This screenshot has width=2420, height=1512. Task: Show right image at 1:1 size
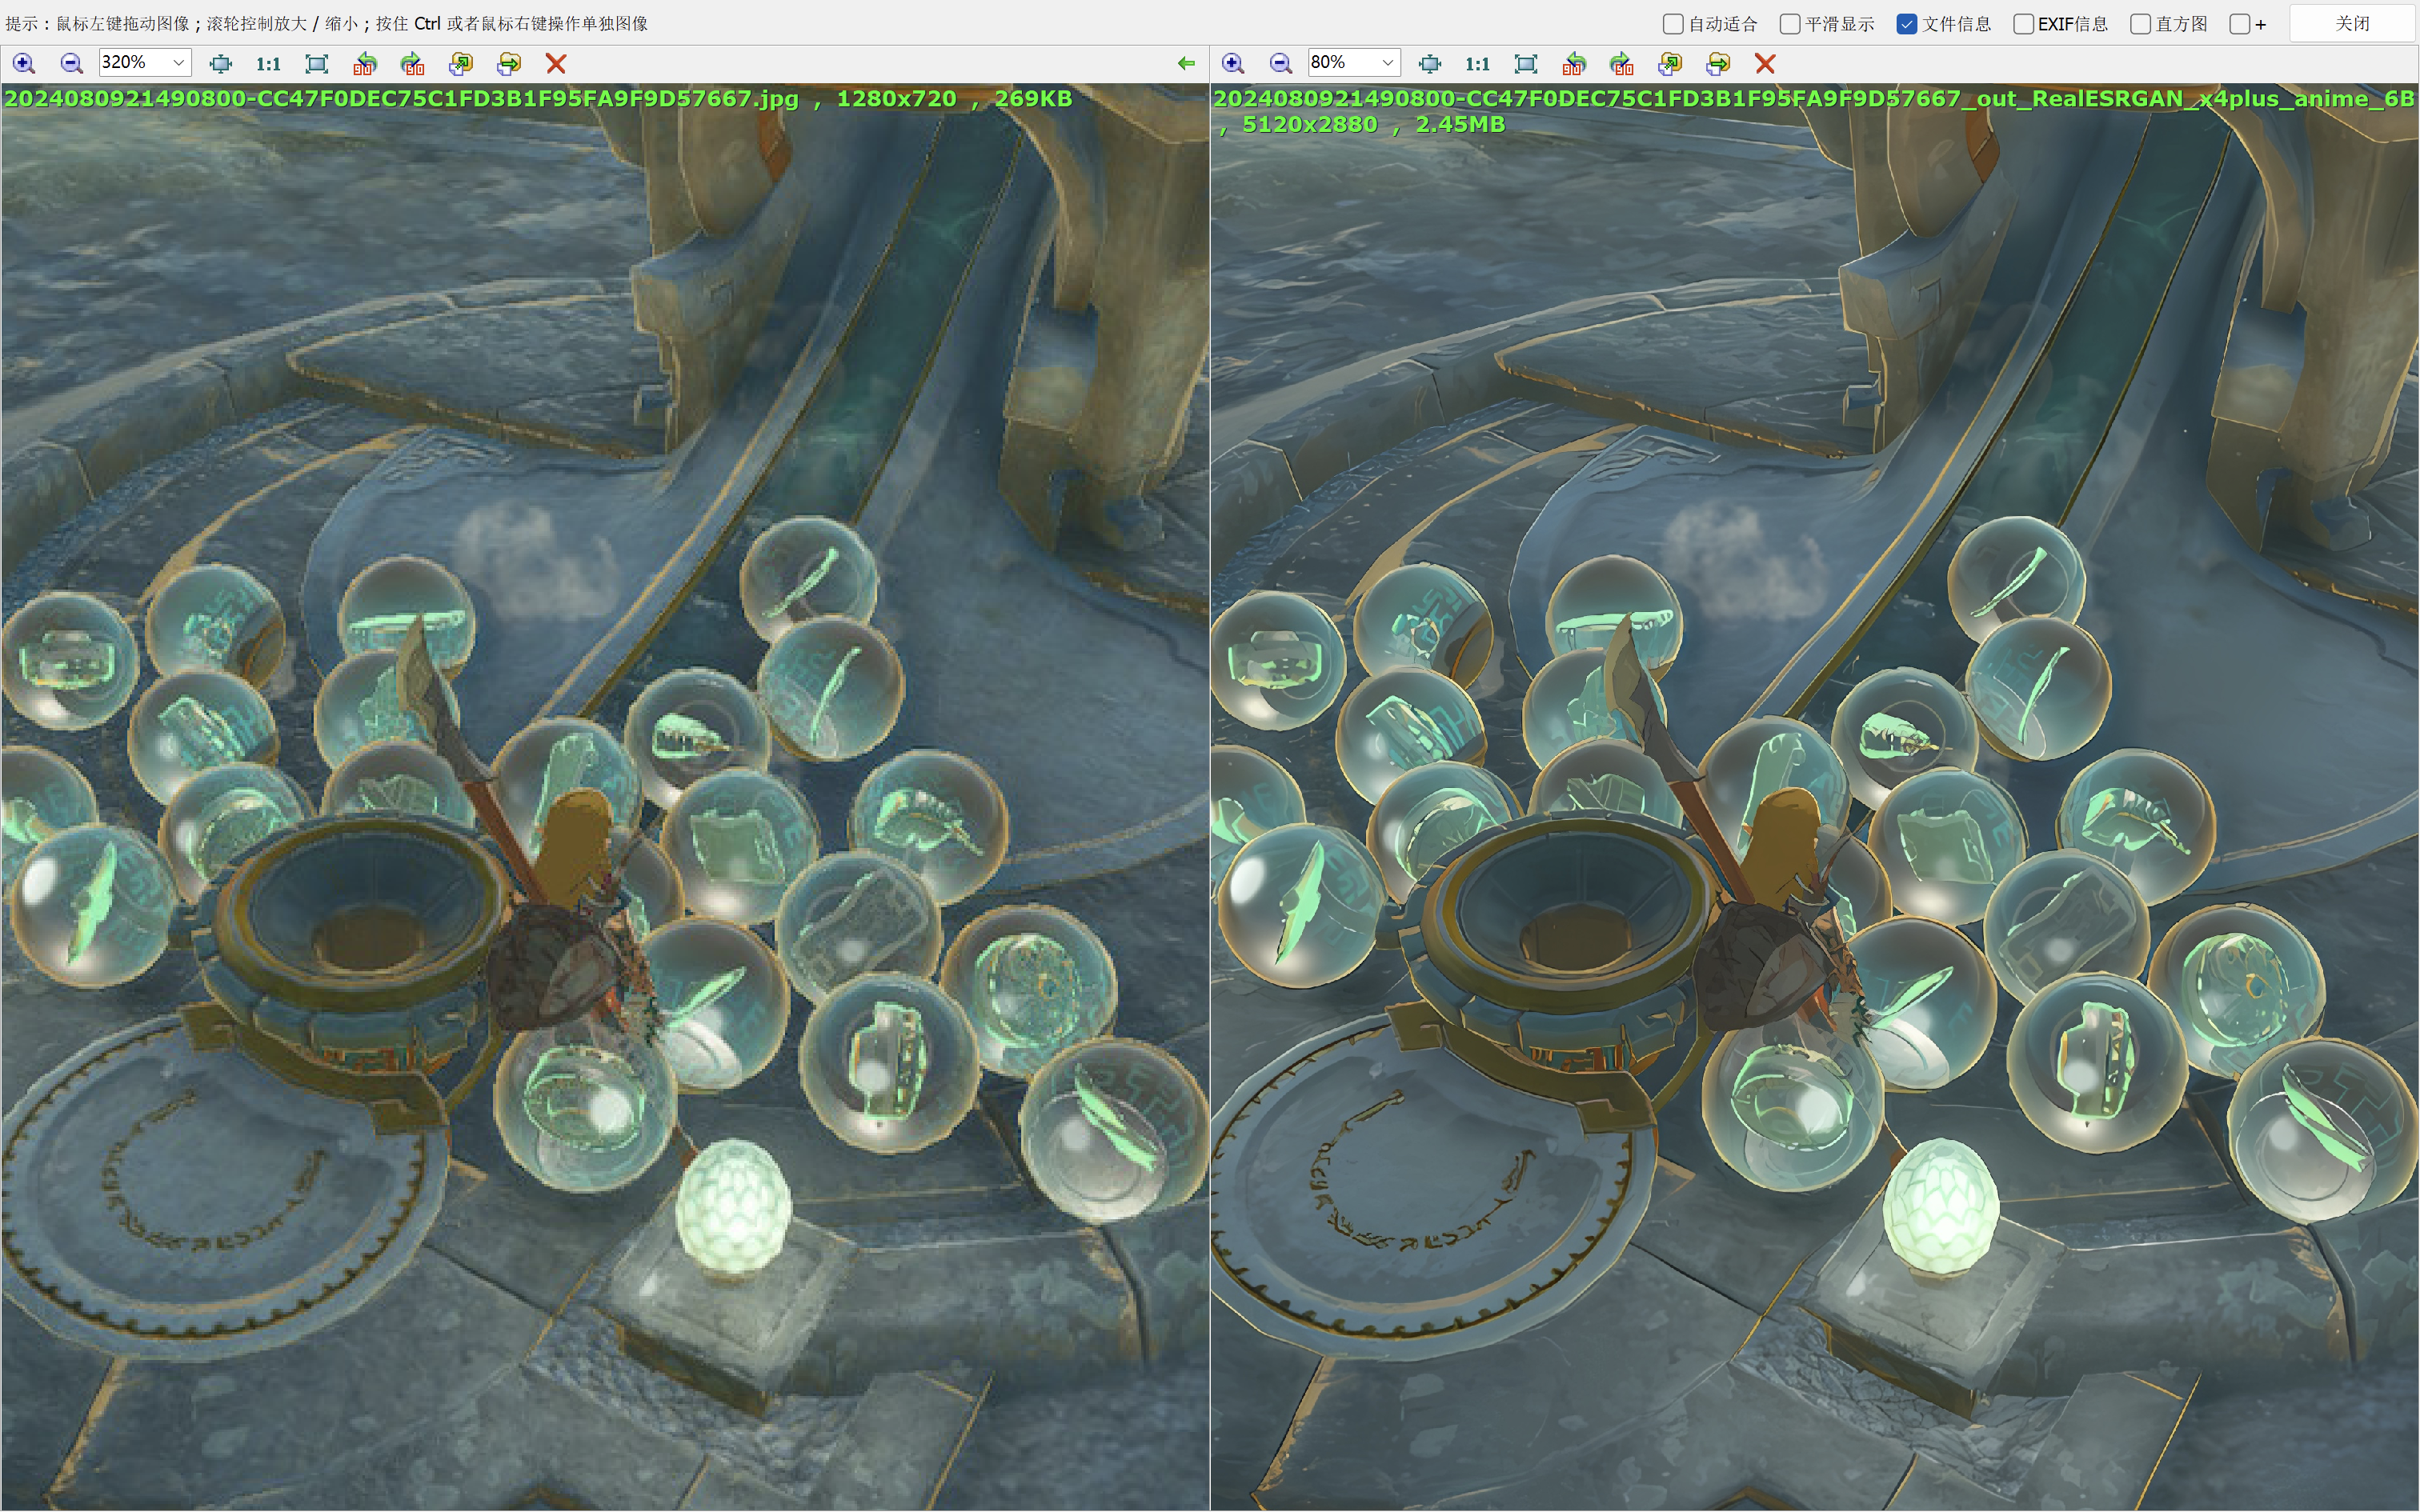(x=1477, y=64)
